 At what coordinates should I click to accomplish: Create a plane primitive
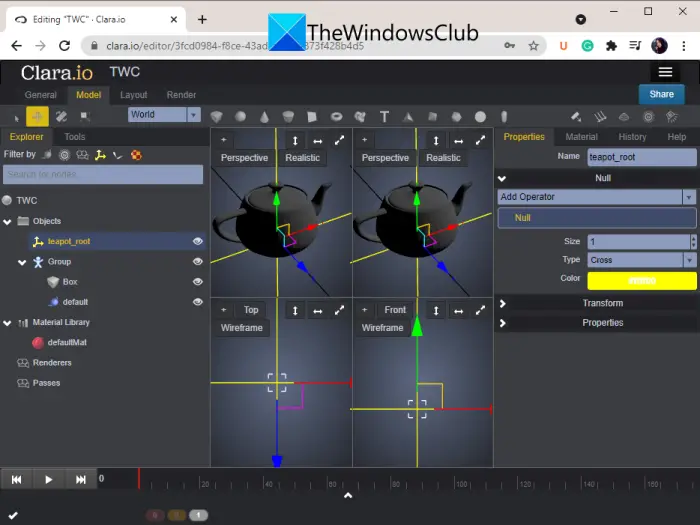[312, 117]
